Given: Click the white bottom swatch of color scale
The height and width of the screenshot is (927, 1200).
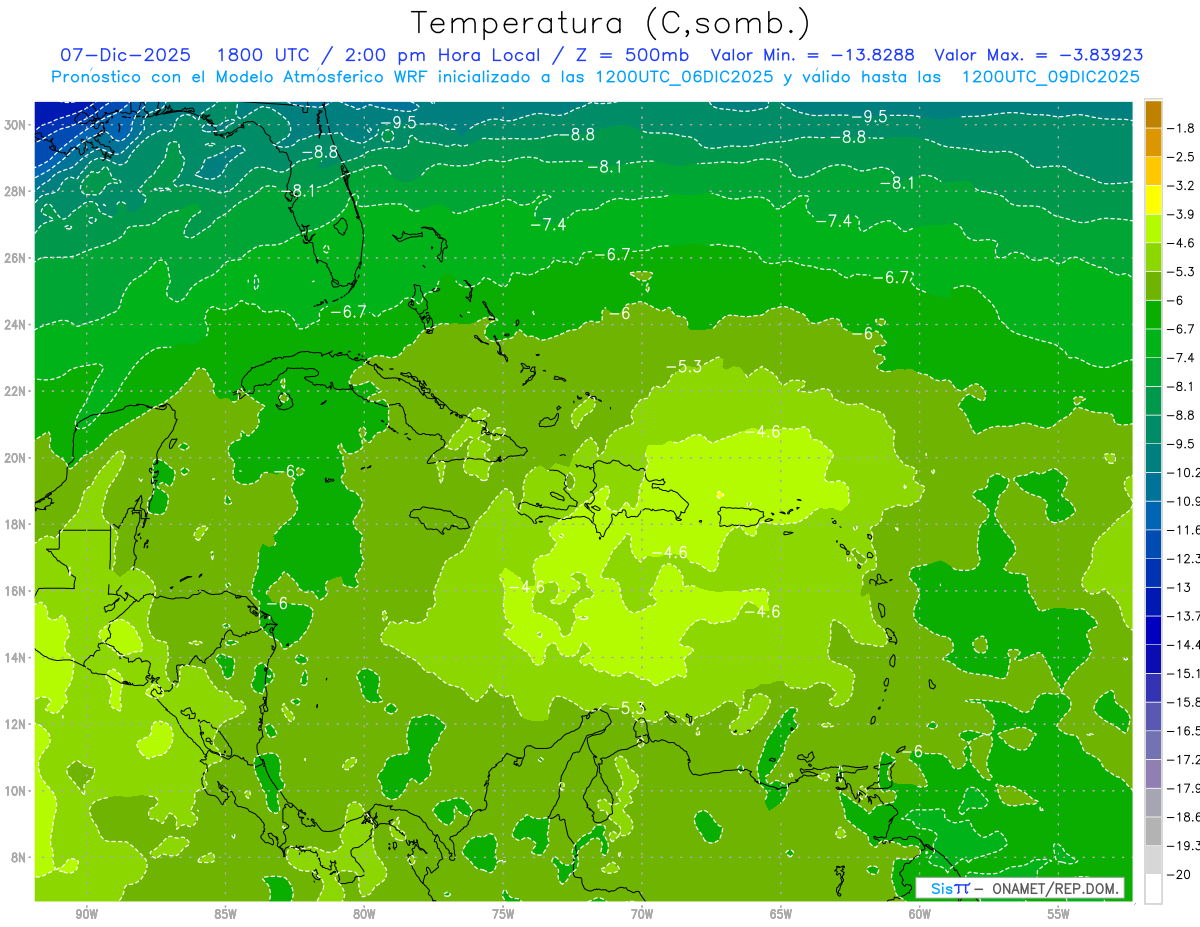Looking at the screenshot, I should [x=1153, y=888].
